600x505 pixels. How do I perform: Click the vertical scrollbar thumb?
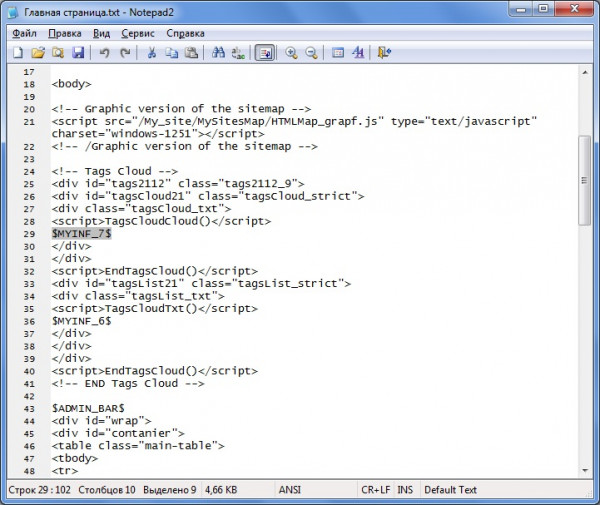(x=584, y=180)
